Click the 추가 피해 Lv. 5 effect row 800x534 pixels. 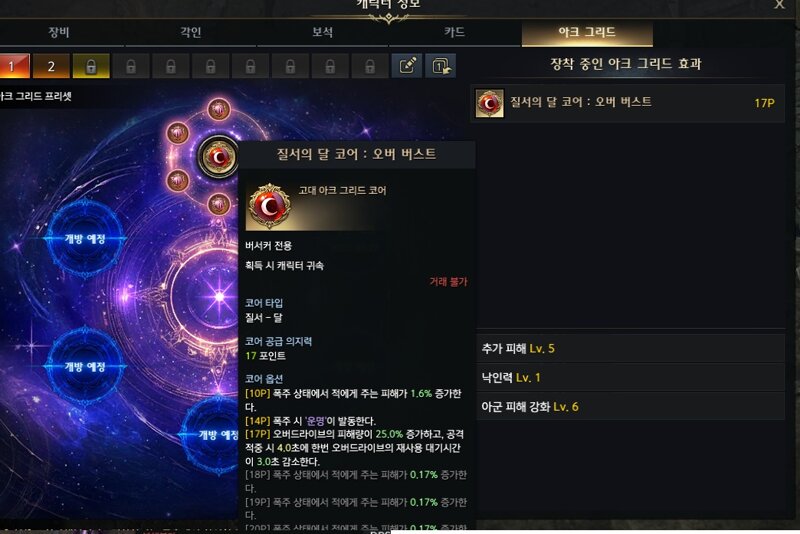pos(631,348)
